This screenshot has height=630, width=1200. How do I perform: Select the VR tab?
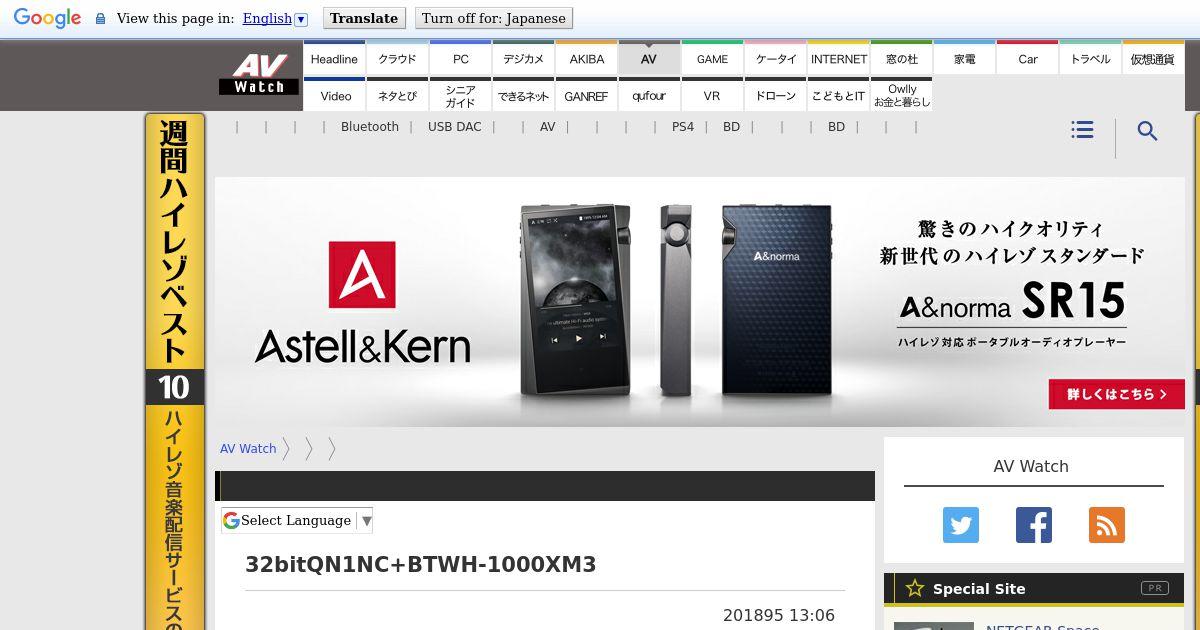tap(712, 95)
